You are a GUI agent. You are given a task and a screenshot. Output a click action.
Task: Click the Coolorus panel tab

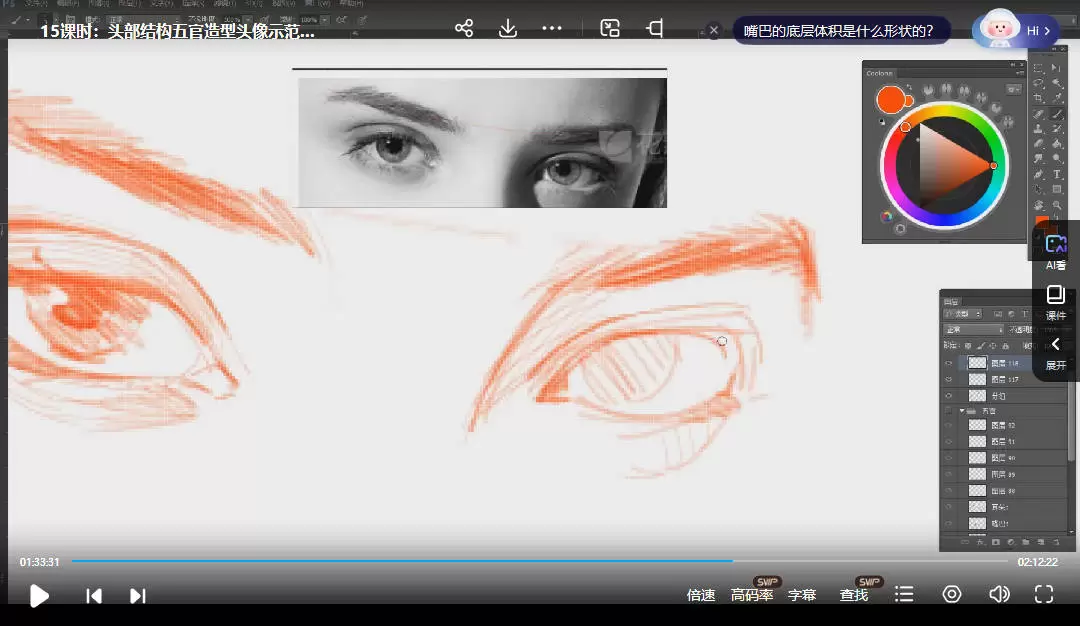880,73
